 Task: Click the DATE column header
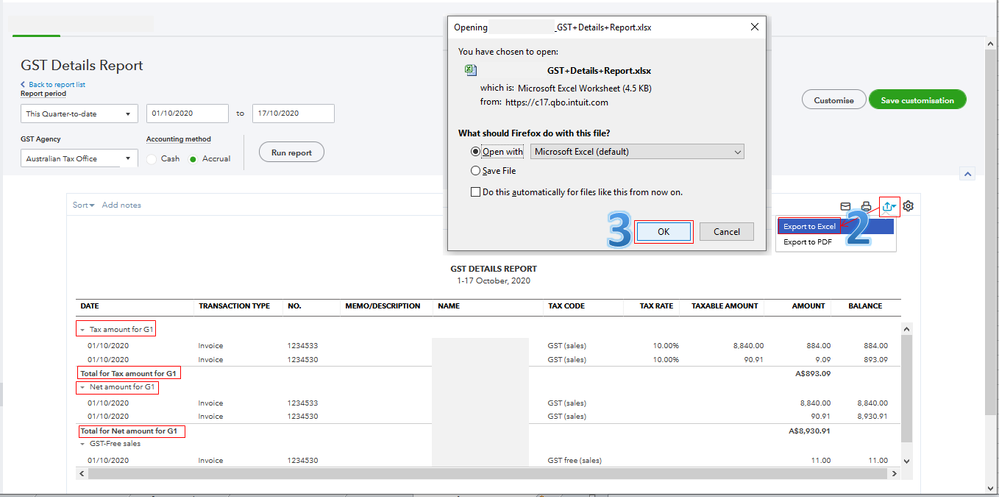[90, 306]
